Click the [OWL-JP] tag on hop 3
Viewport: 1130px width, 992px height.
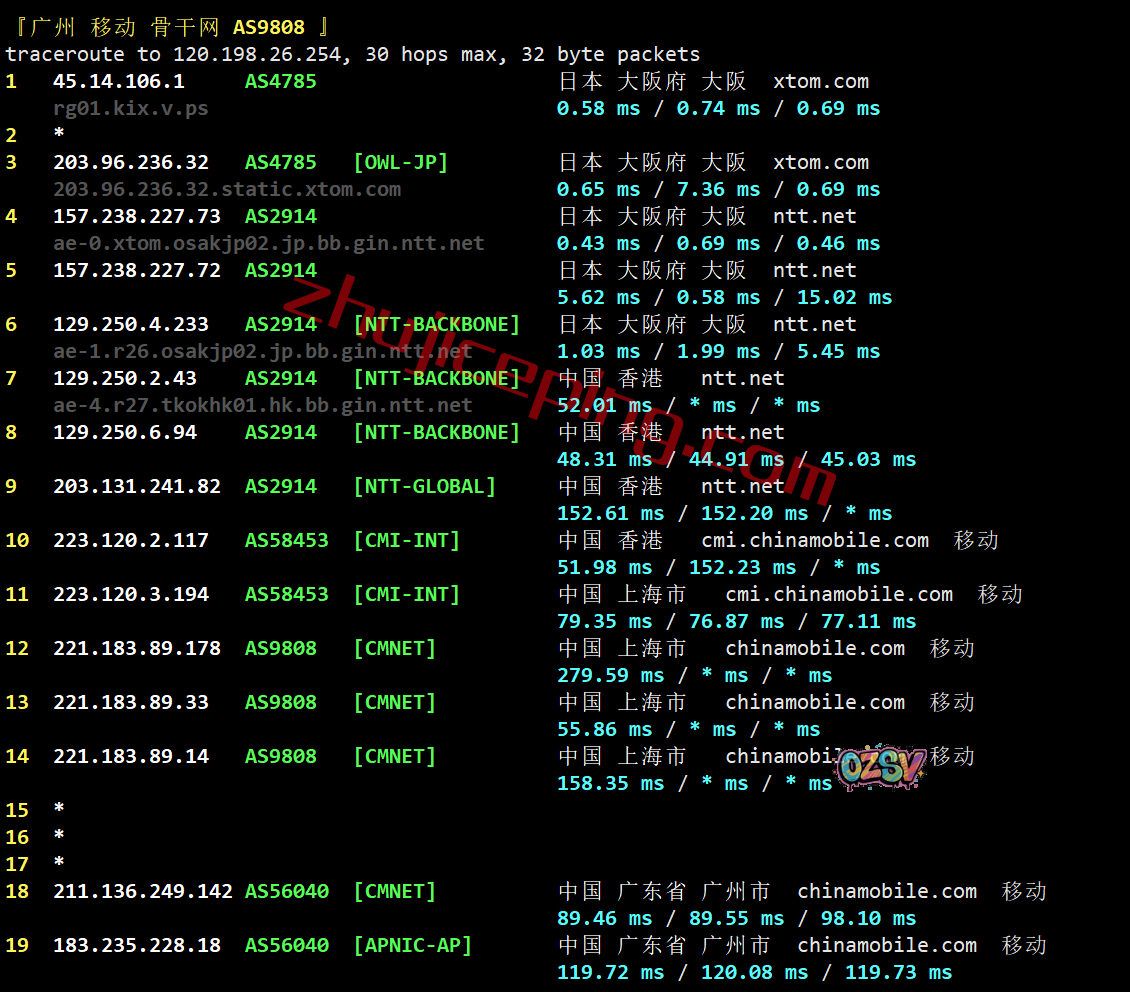400,162
